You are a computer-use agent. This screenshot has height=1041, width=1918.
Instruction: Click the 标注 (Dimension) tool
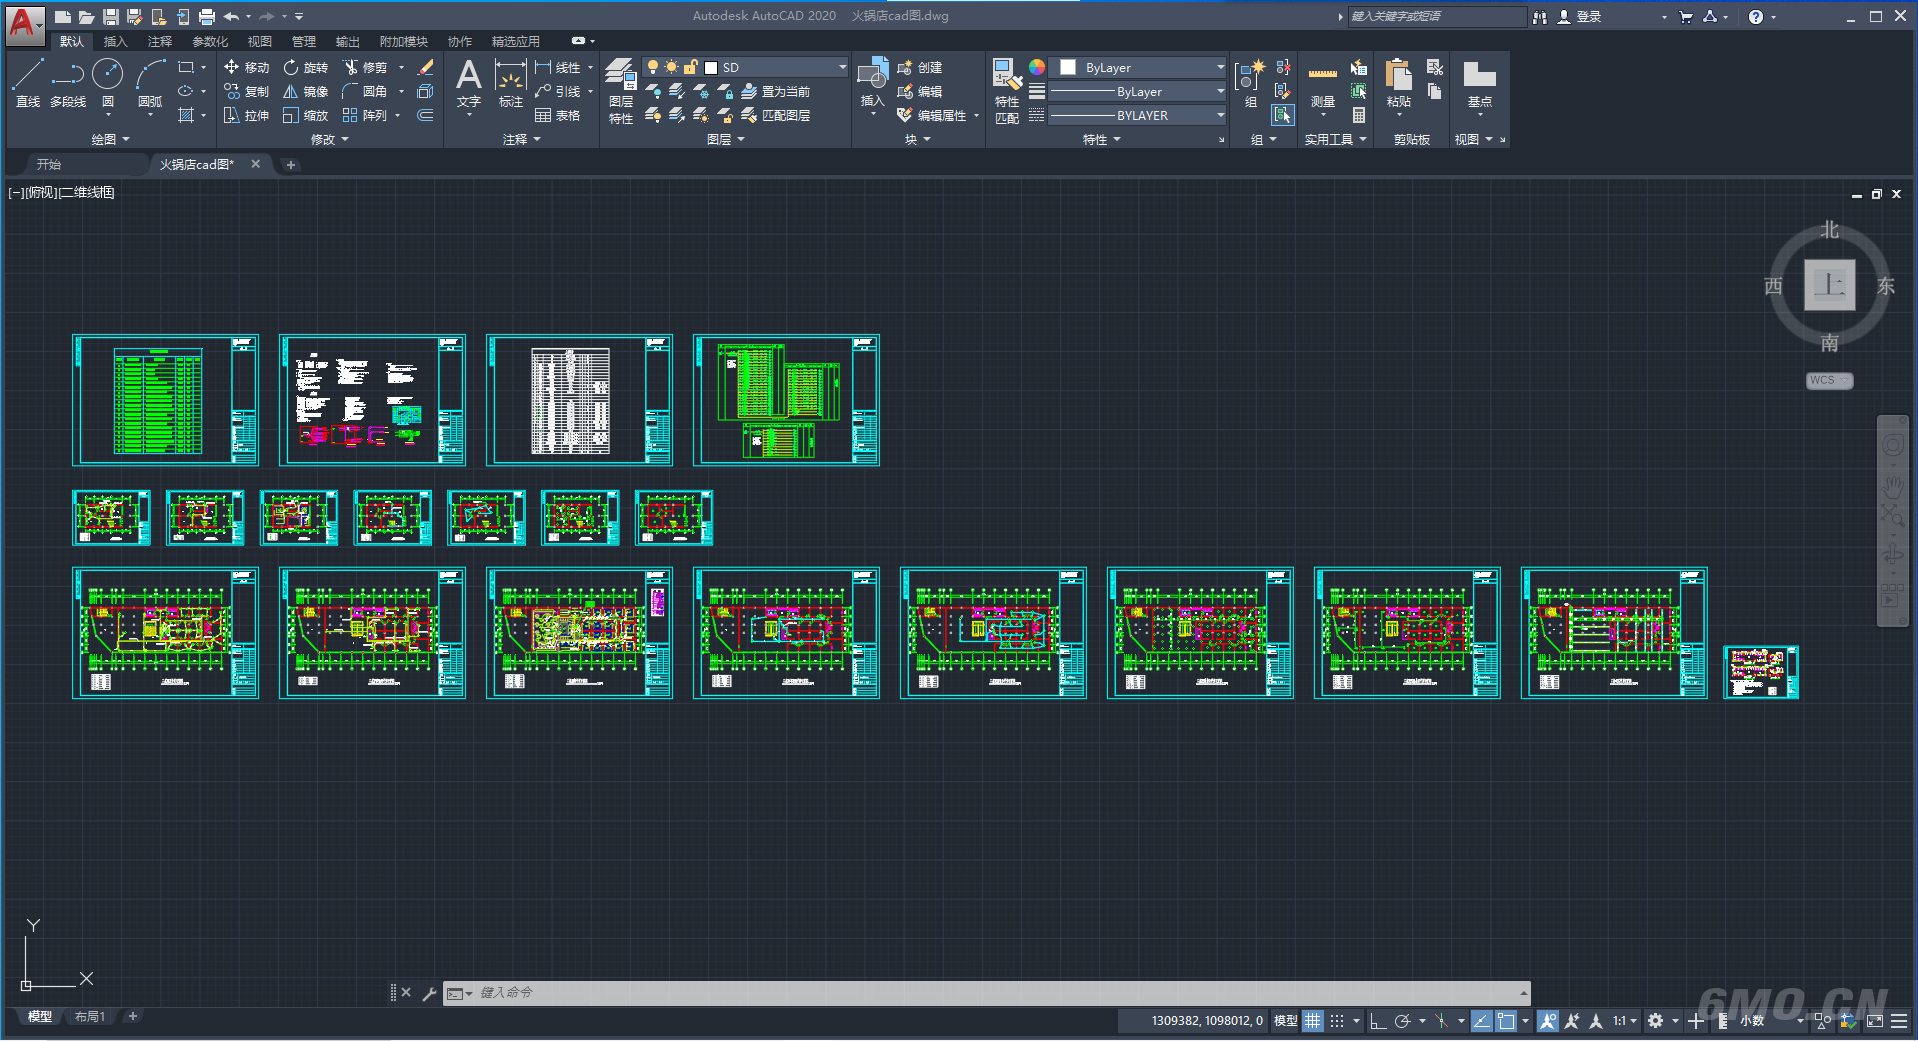tap(511, 84)
